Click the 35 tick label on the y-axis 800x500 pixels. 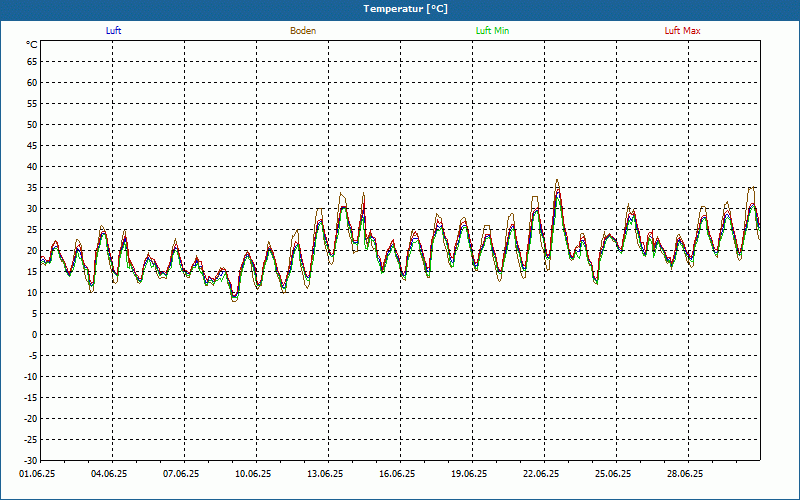31,188
